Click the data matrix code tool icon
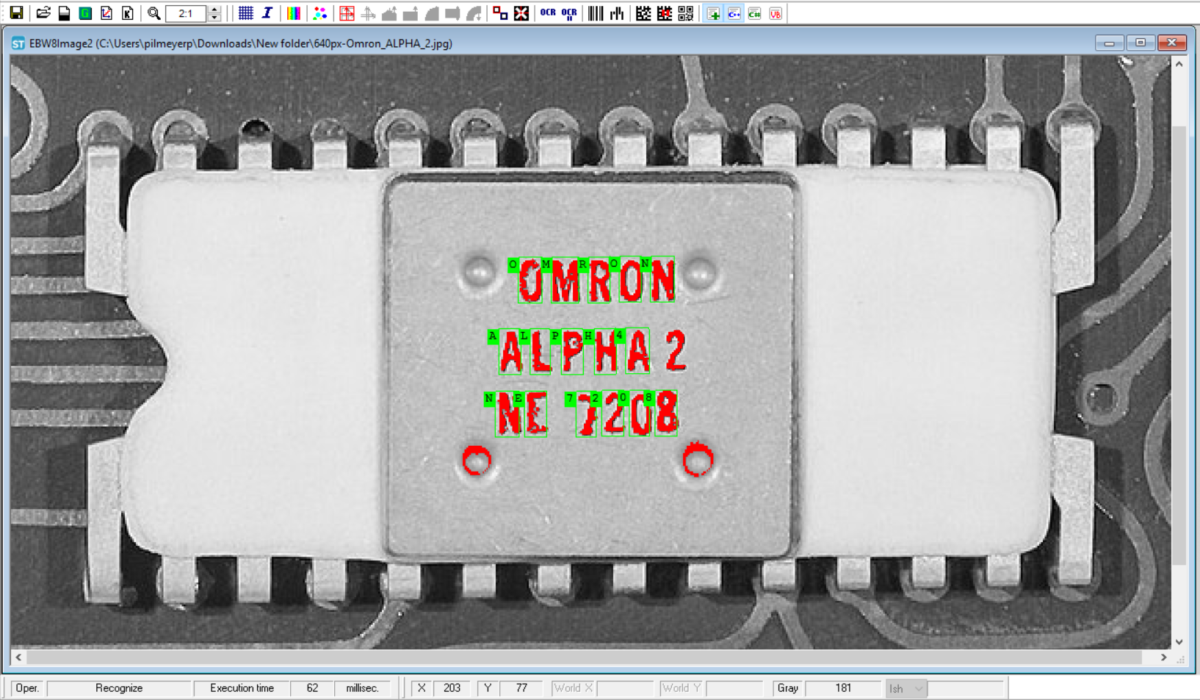 tap(642, 13)
